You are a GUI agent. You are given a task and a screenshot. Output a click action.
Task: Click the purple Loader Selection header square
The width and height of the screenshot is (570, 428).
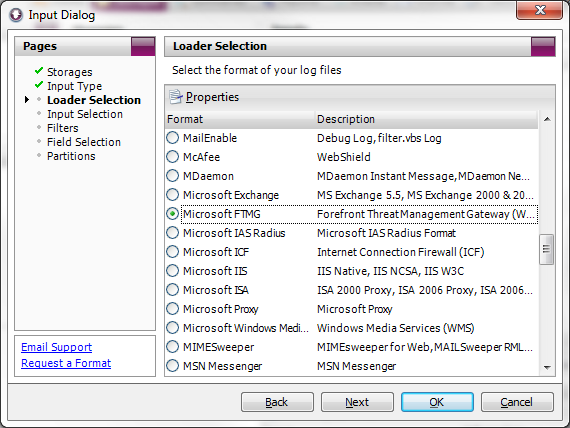coord(543,47)
